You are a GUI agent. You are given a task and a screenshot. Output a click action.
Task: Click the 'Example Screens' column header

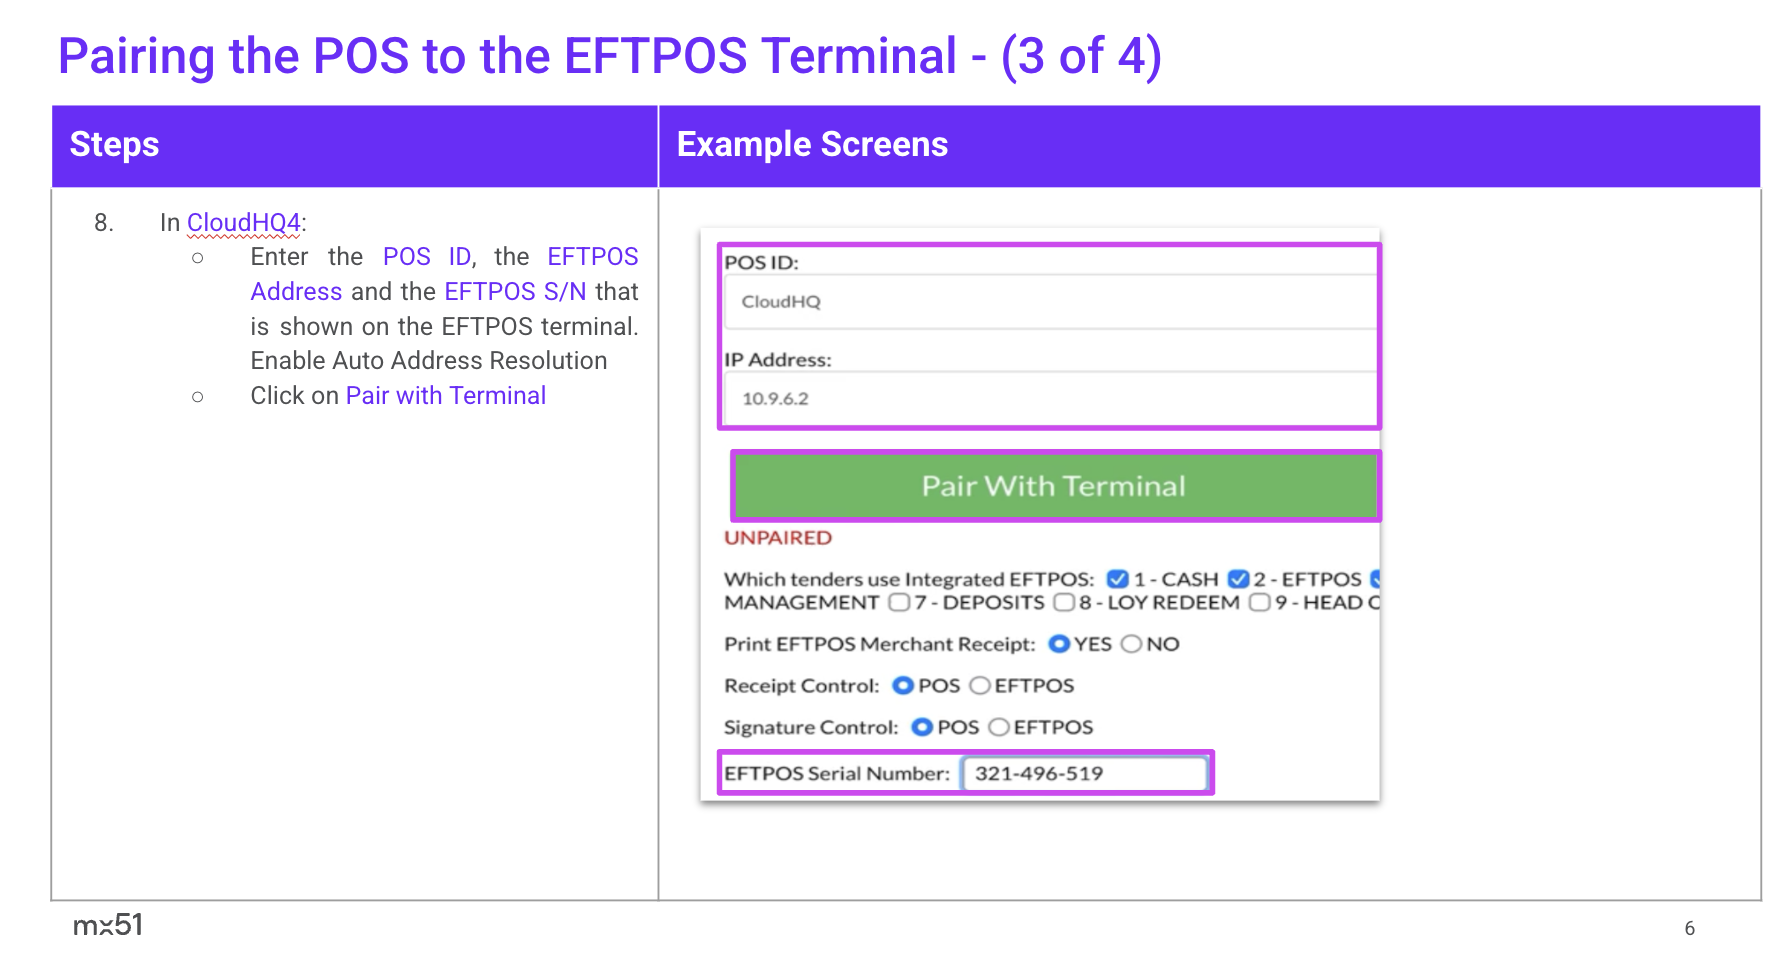pos(812,145)
